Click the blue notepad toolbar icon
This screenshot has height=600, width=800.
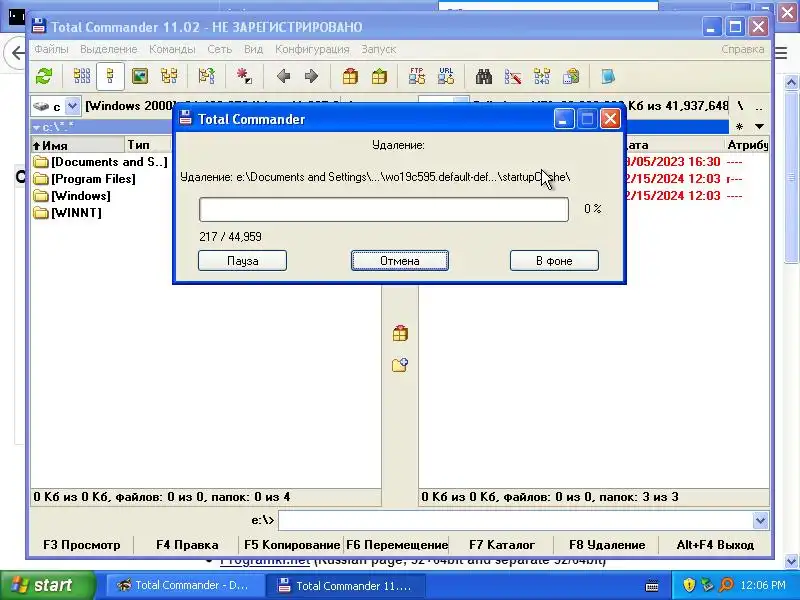coord(608,77)
